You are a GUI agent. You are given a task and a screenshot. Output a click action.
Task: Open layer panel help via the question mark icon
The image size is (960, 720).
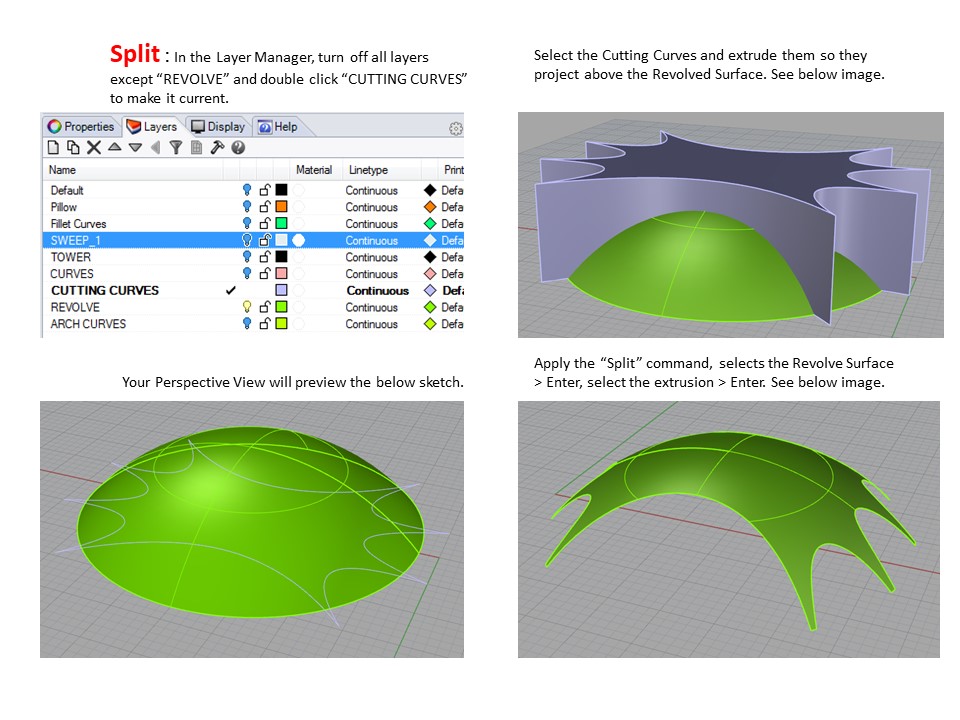236,147
